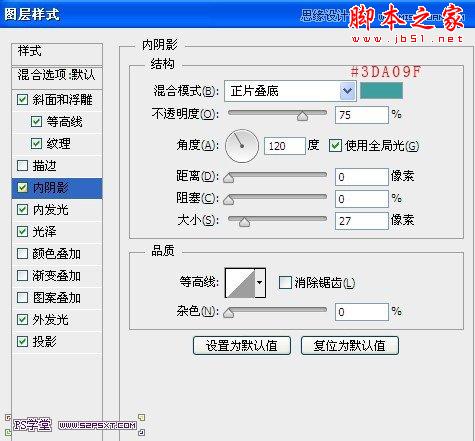Enable the 图案叠加 checkbox

pyautogui.click(x=22, y=297)
